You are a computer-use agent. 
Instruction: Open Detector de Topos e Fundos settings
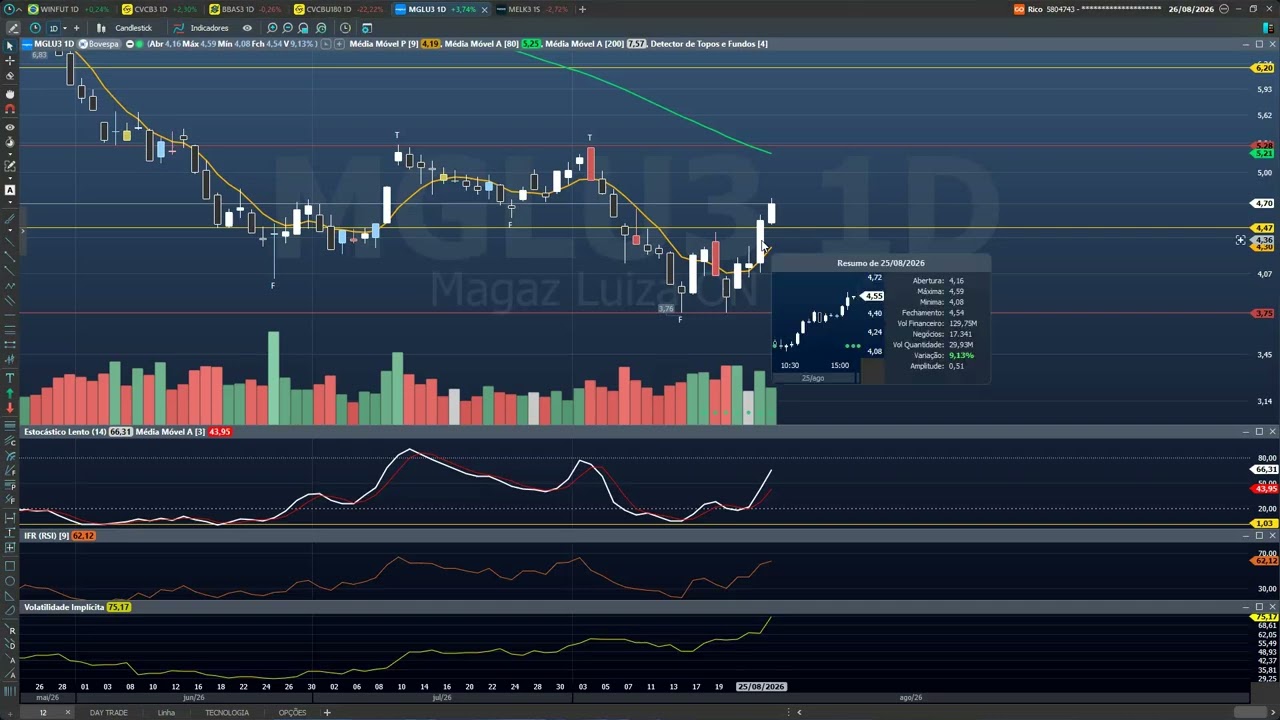coord(709,44)
